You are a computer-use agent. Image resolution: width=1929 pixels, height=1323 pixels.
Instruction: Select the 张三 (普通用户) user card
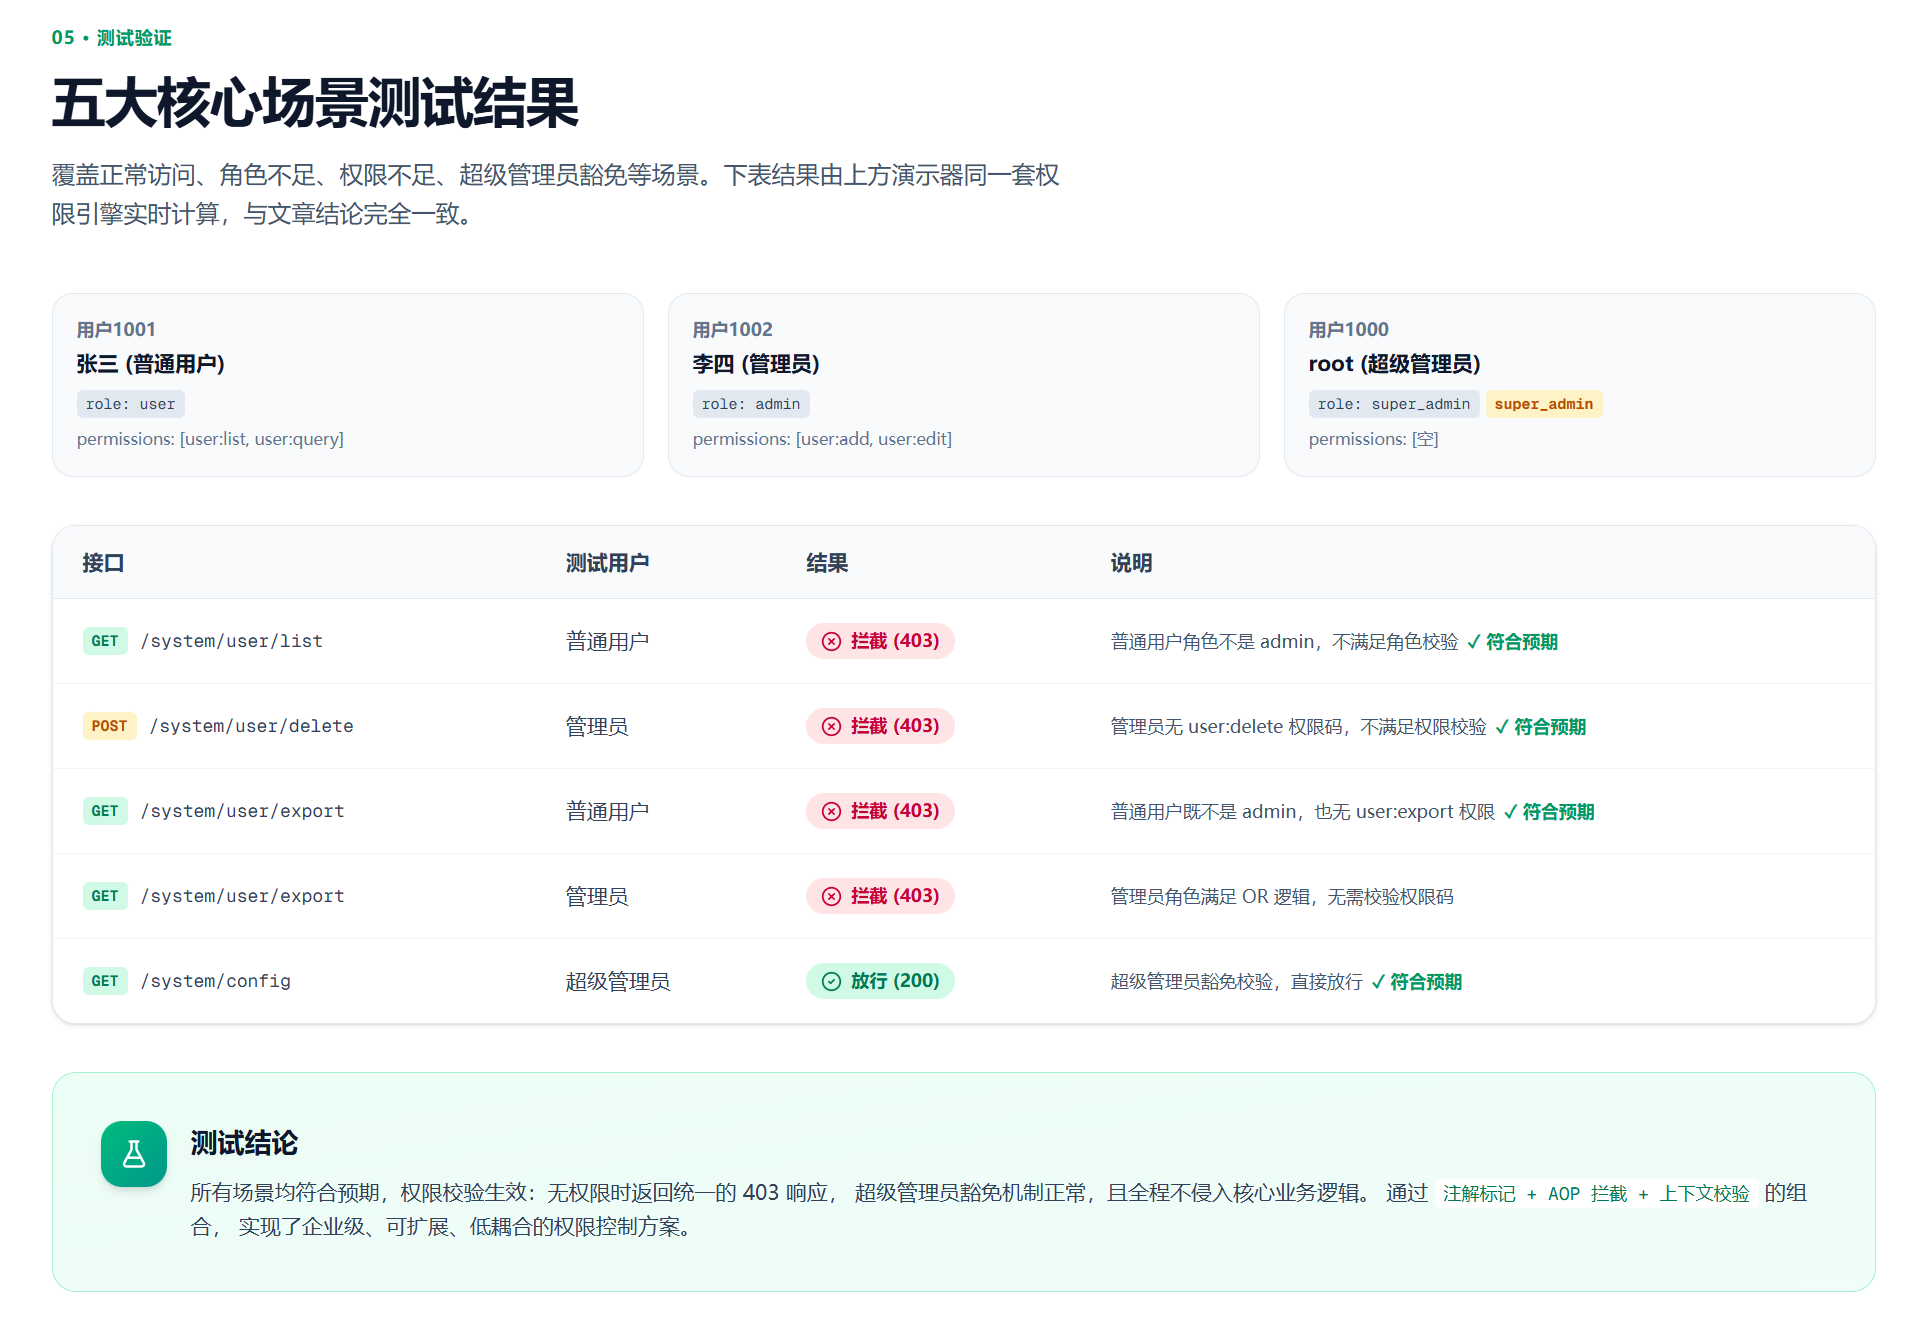coord(348,385)
